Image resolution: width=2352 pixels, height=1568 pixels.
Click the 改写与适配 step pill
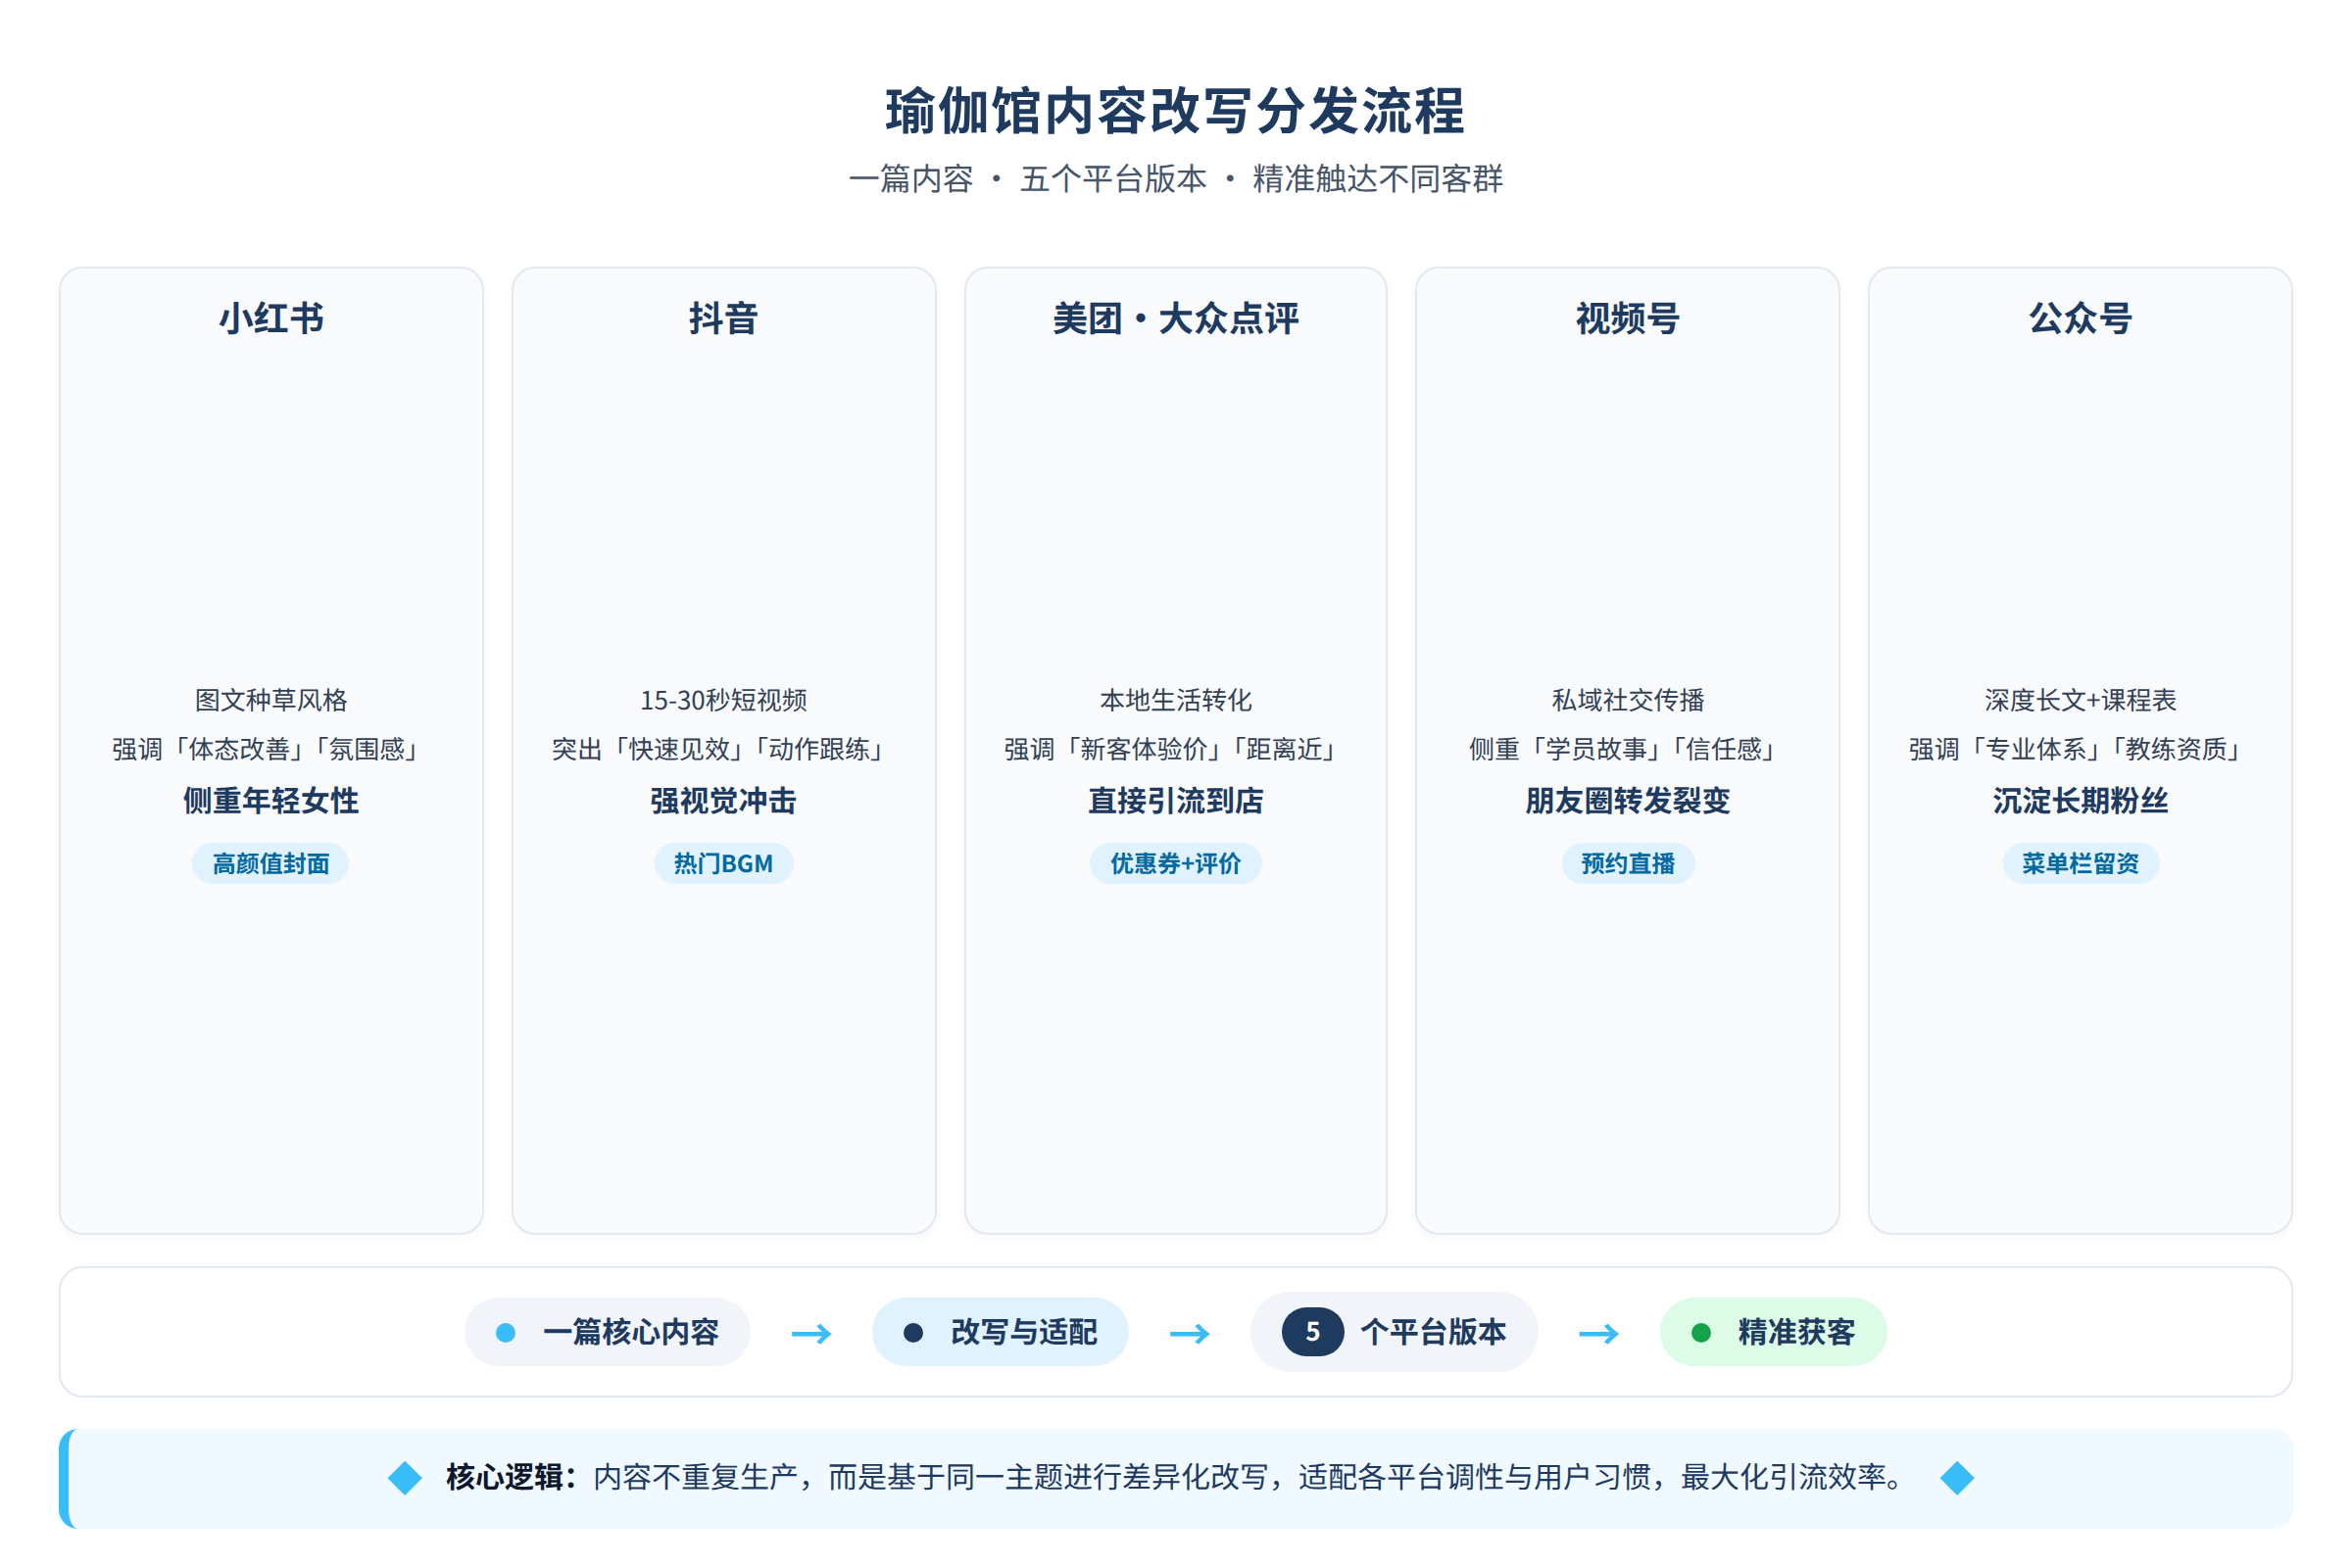1000,1332
